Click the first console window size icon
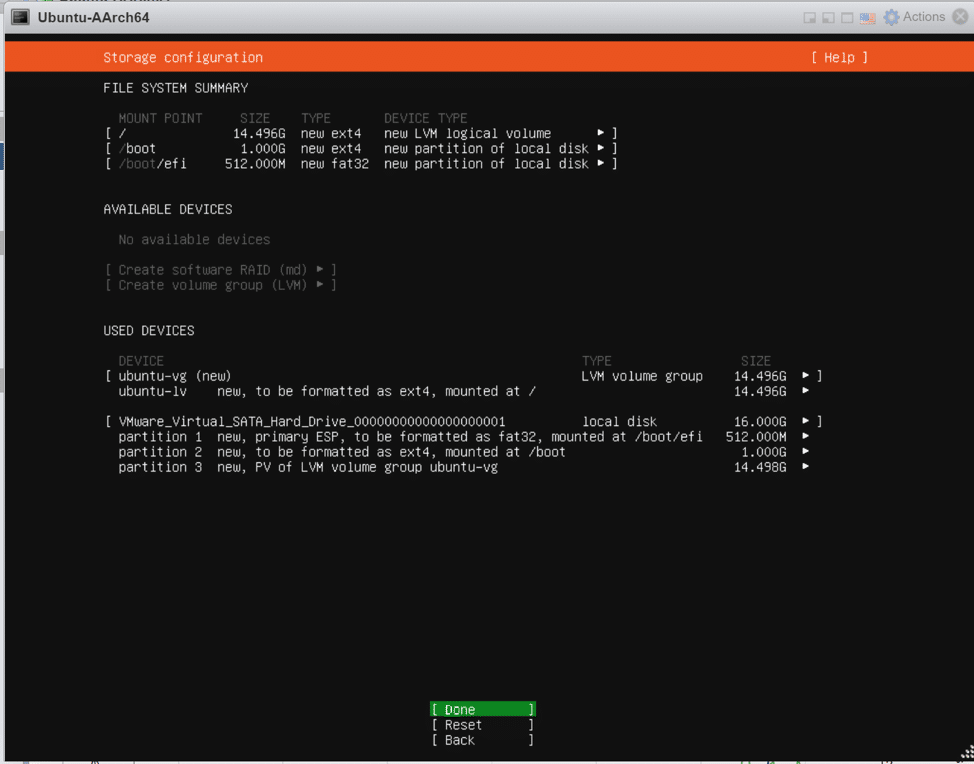The width and height of the screenshot is (974, 764). coord(809,17)
